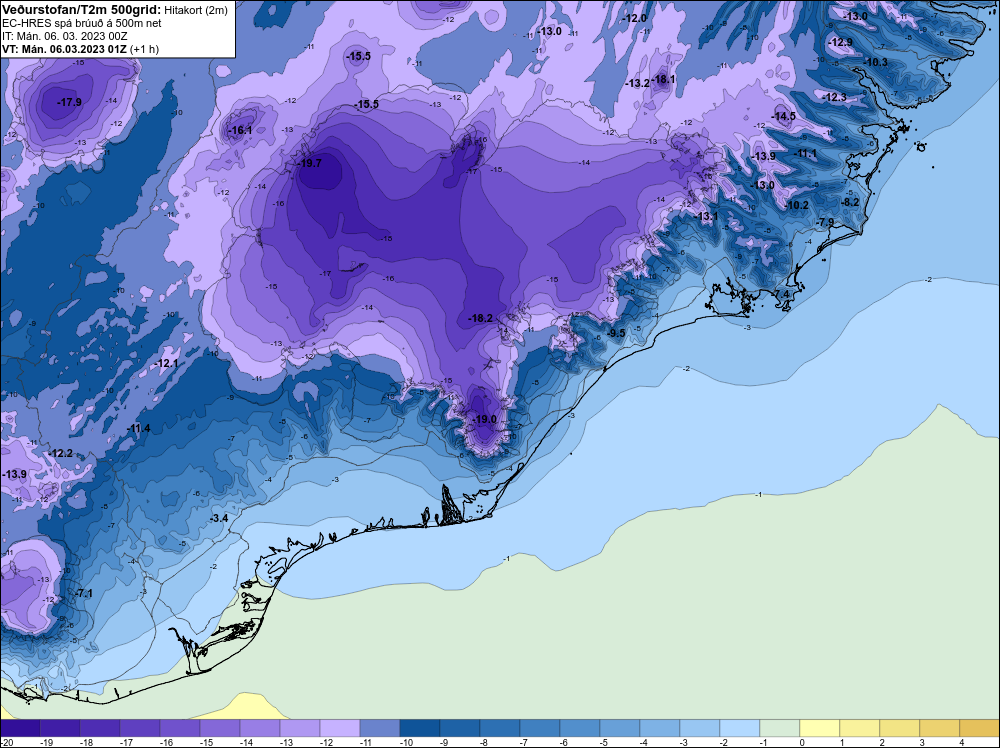
Task: Select the -10.2 temperature label
Action: pyautogui.click(x=797, y=205)
